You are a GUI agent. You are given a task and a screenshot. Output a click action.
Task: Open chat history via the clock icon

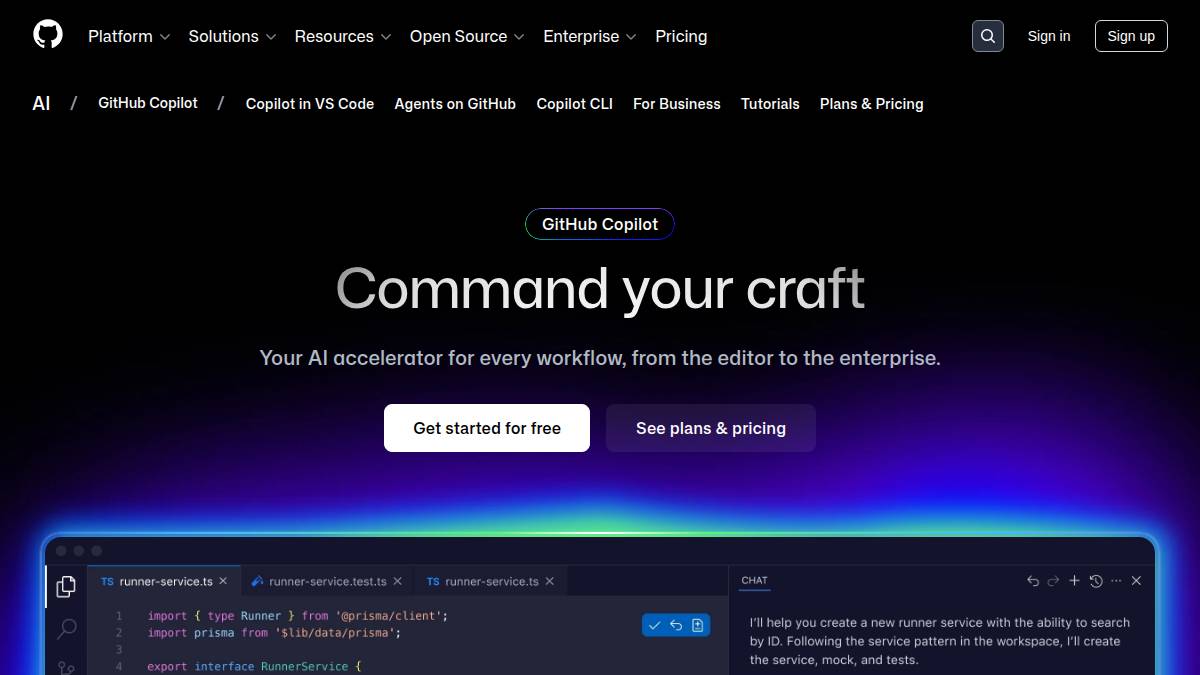(1095, 581)
